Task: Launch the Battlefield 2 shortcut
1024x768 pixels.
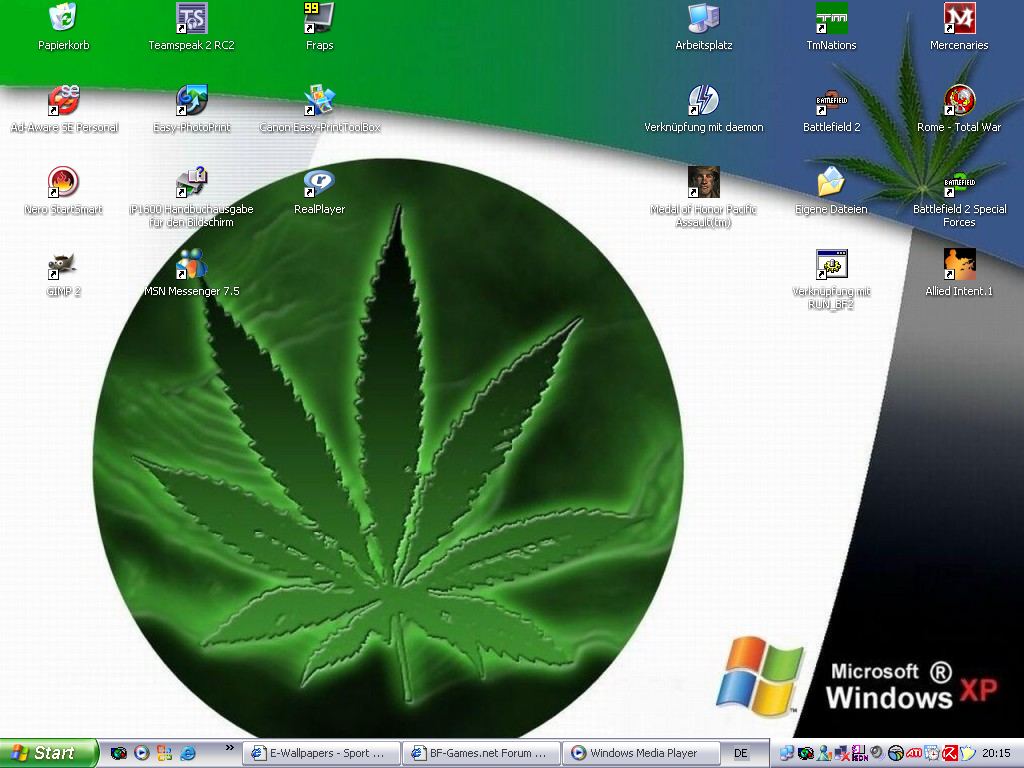Action: 831,110
